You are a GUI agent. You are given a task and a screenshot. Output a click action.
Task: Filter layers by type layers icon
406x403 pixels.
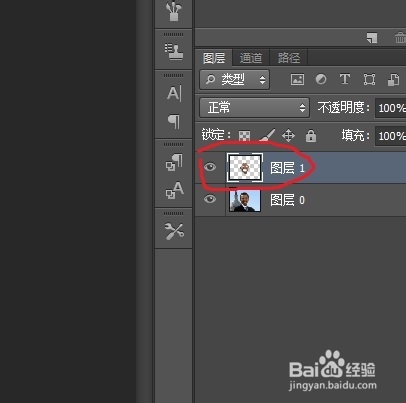[345, 79]
